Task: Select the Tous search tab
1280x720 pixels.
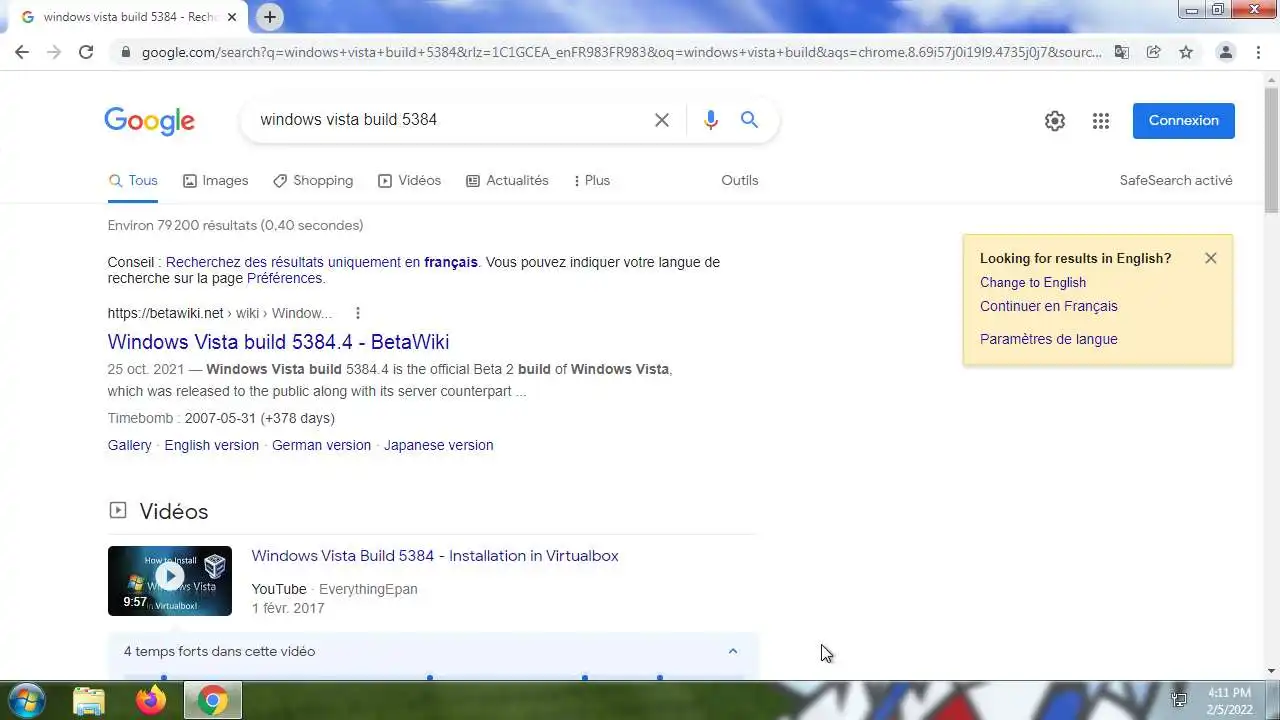Action: pos(133,181)
